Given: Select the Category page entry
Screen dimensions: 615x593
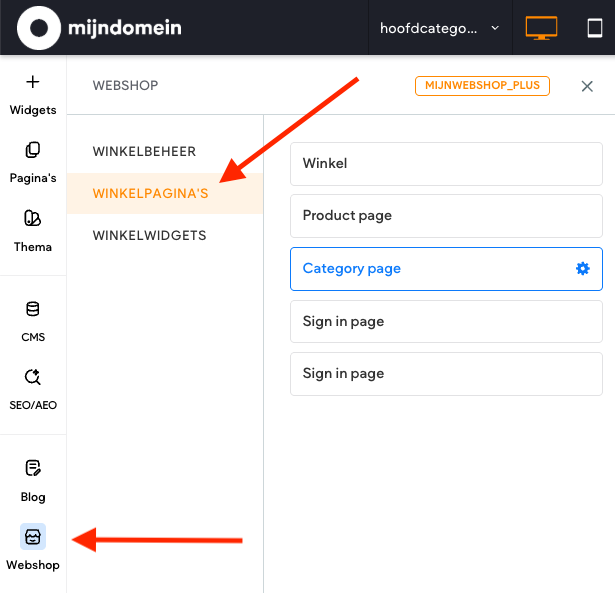Looking at the screenshot, I should [430, 269].
